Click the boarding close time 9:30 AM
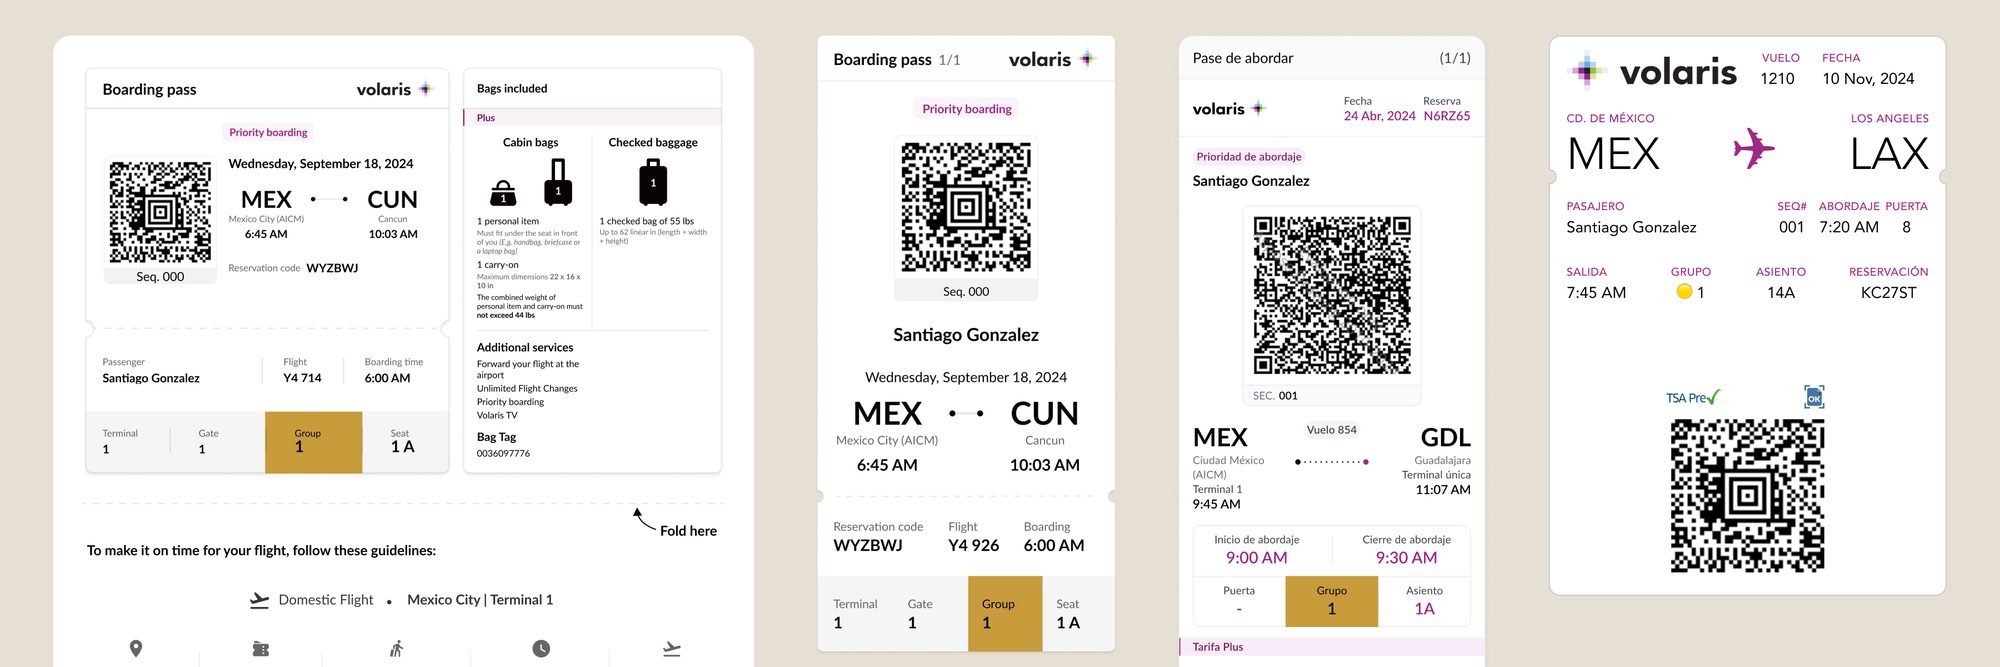 [1406, 558]
